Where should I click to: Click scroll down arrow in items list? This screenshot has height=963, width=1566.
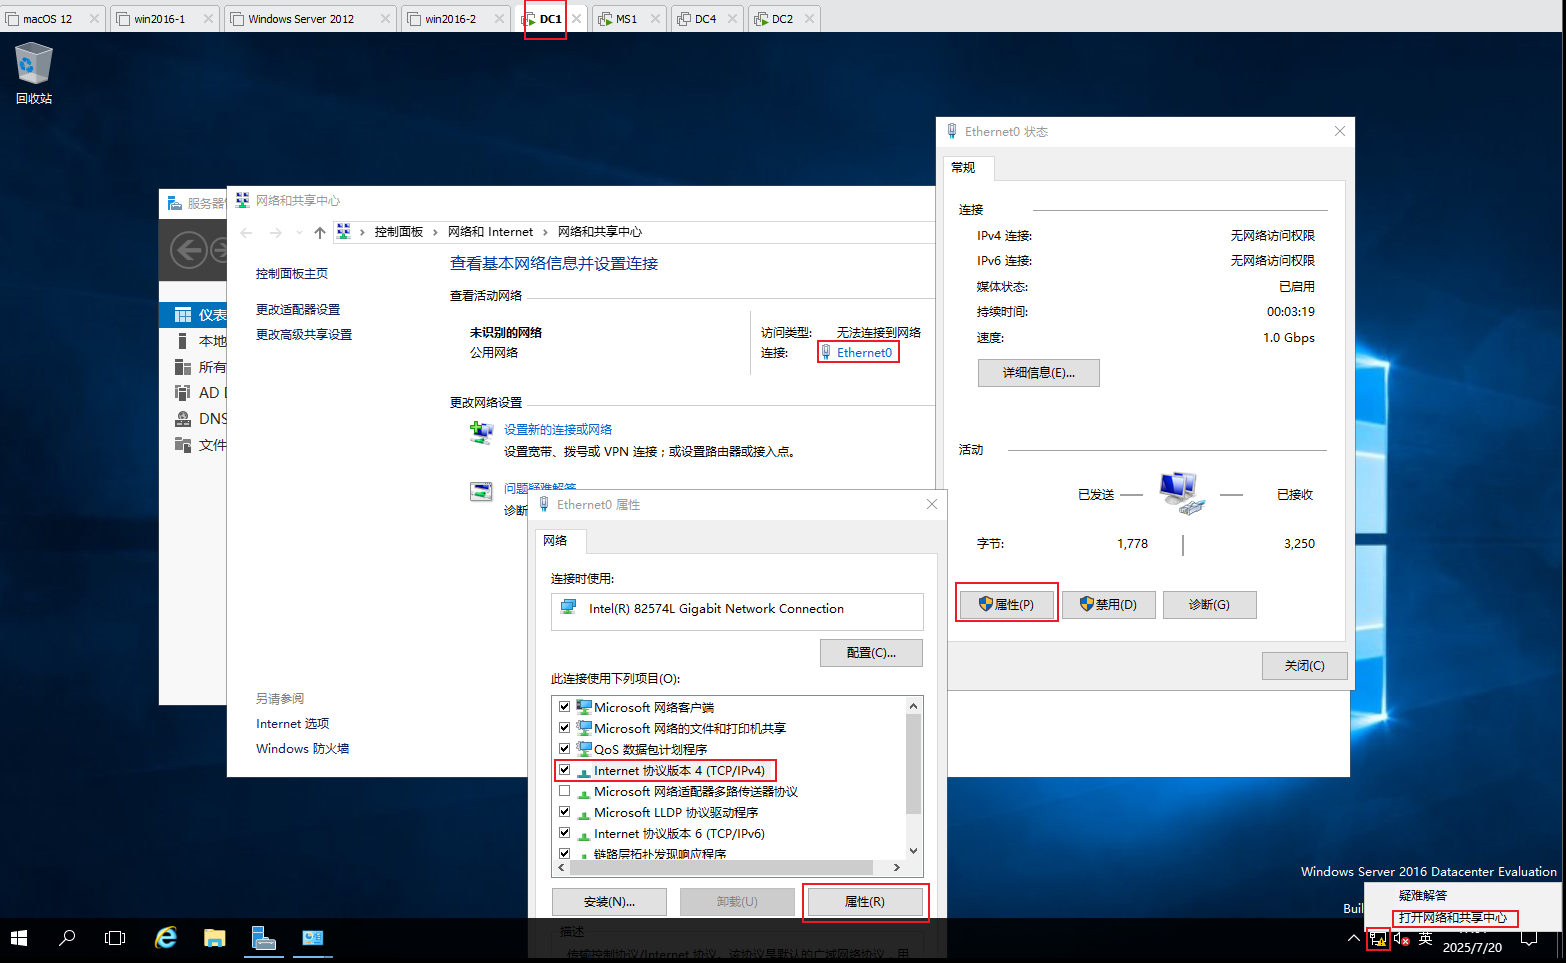coord(913,851)
